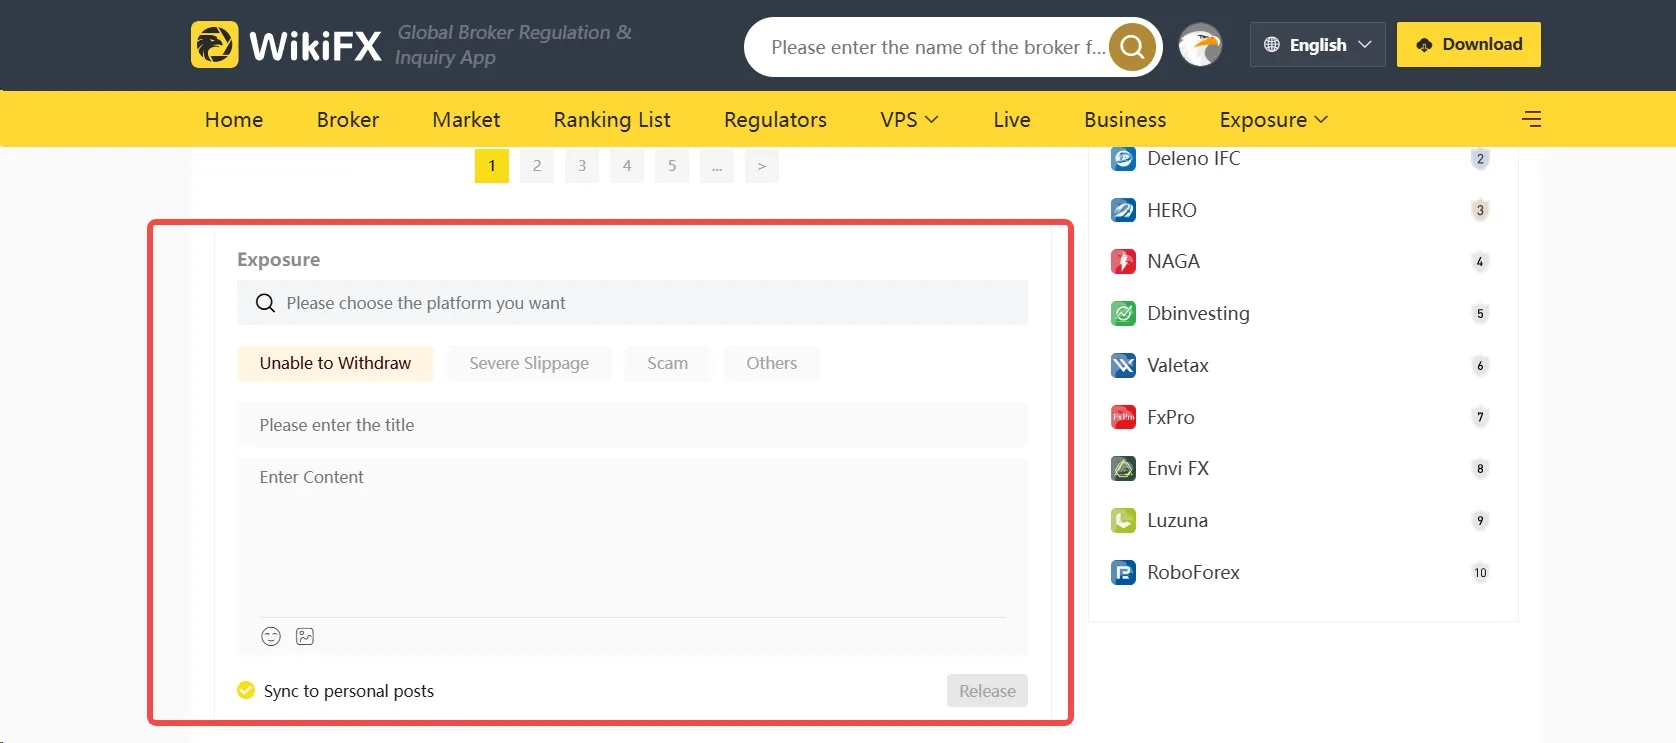Click the title input field
This screenshot has width=1676, height=743.
pyautogui.click(x=632, y=425)
